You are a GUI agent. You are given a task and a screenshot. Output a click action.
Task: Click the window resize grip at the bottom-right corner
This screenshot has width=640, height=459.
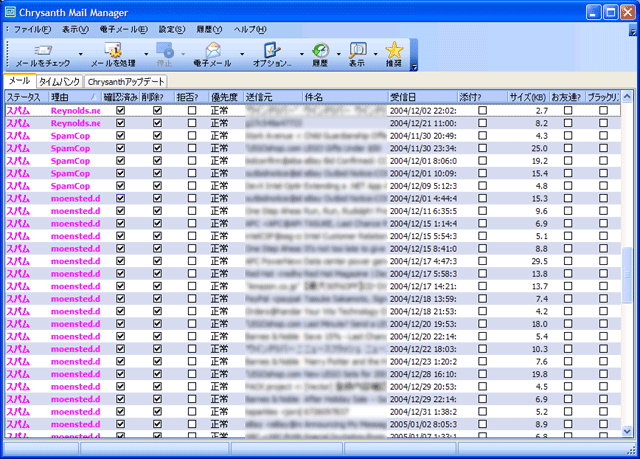tap(633, 450)
